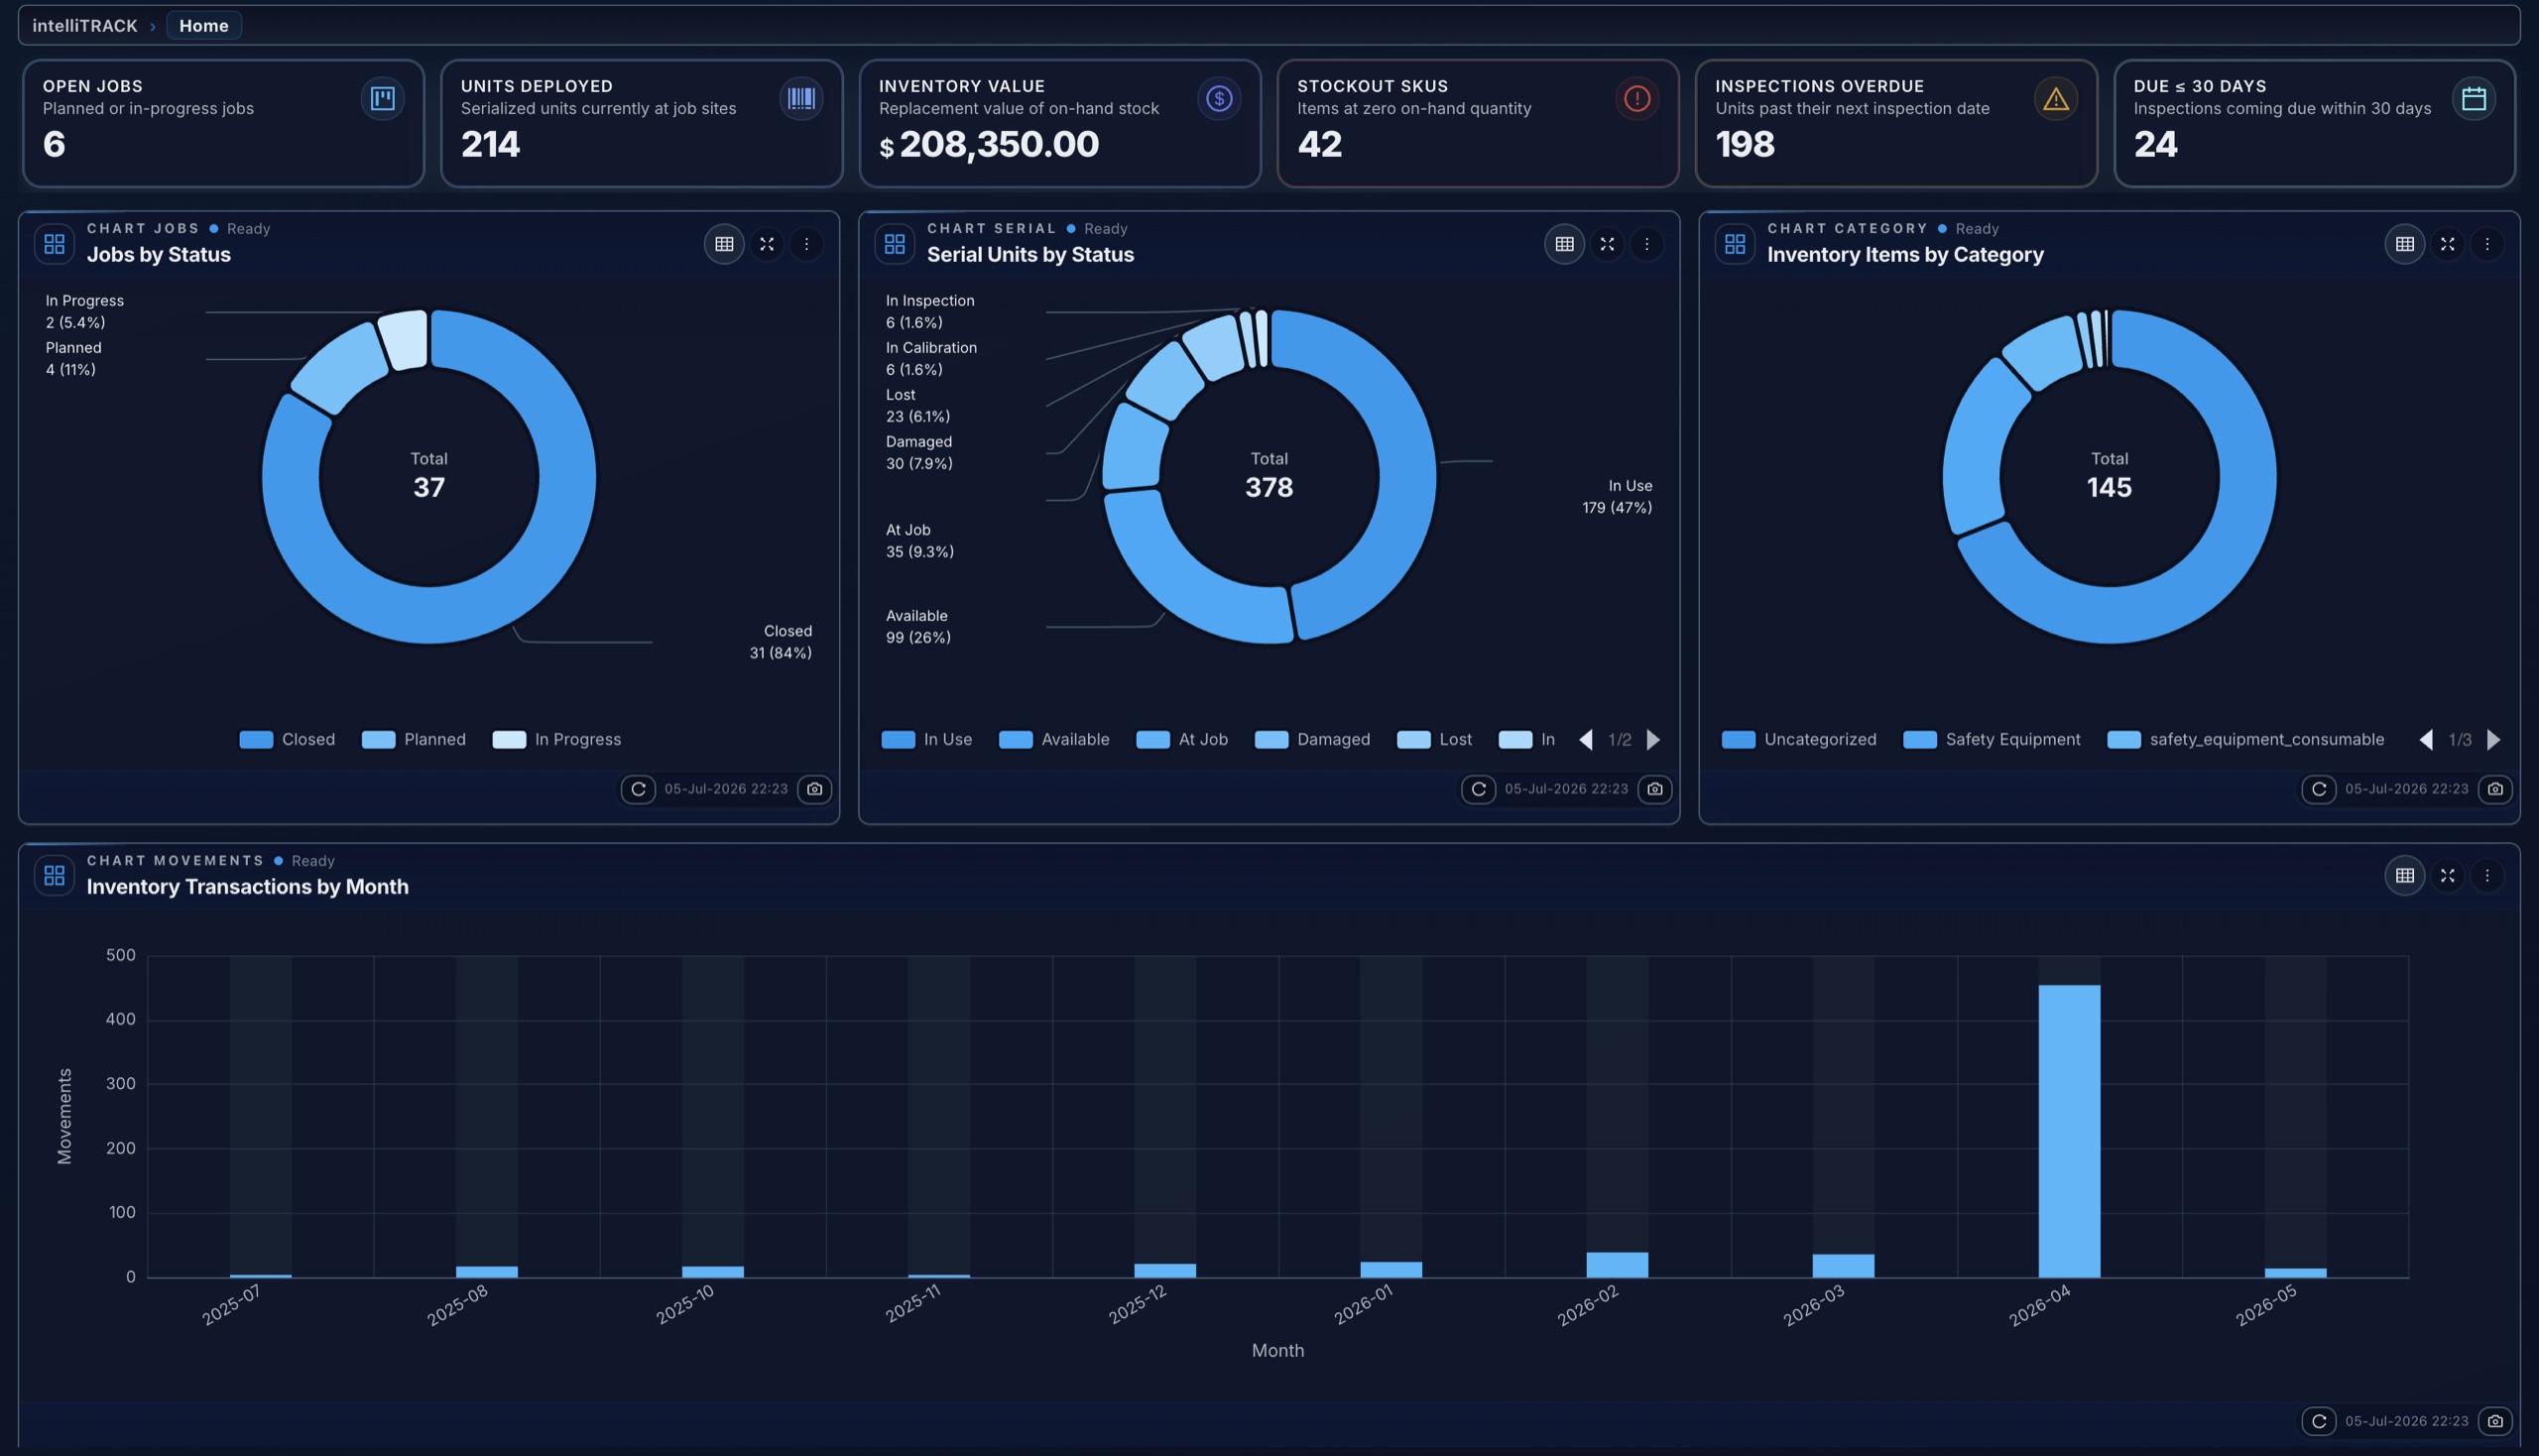The width and height of the screenshot is (2539, 1456).
Task: Open the Due ≤ 30 Days KPI card
Action: click(2314, 123)
